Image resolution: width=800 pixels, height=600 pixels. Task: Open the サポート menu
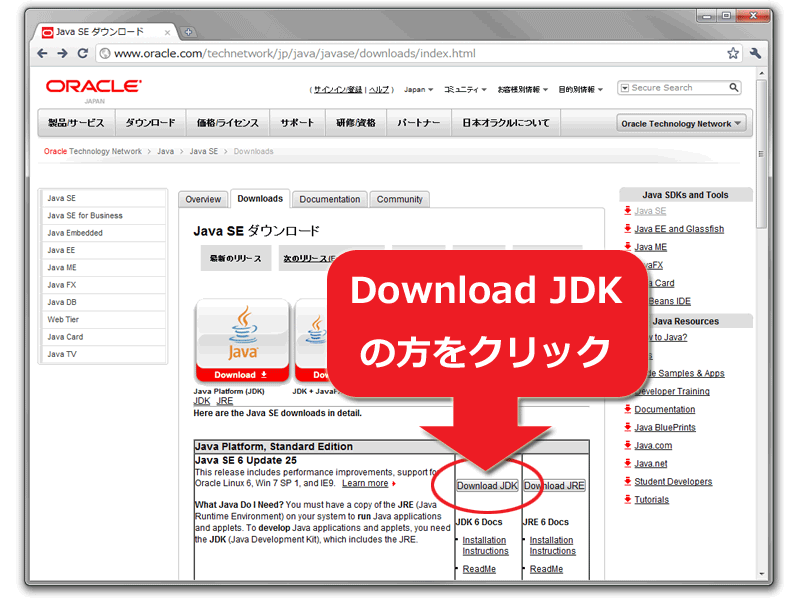(x=297, y=123)
